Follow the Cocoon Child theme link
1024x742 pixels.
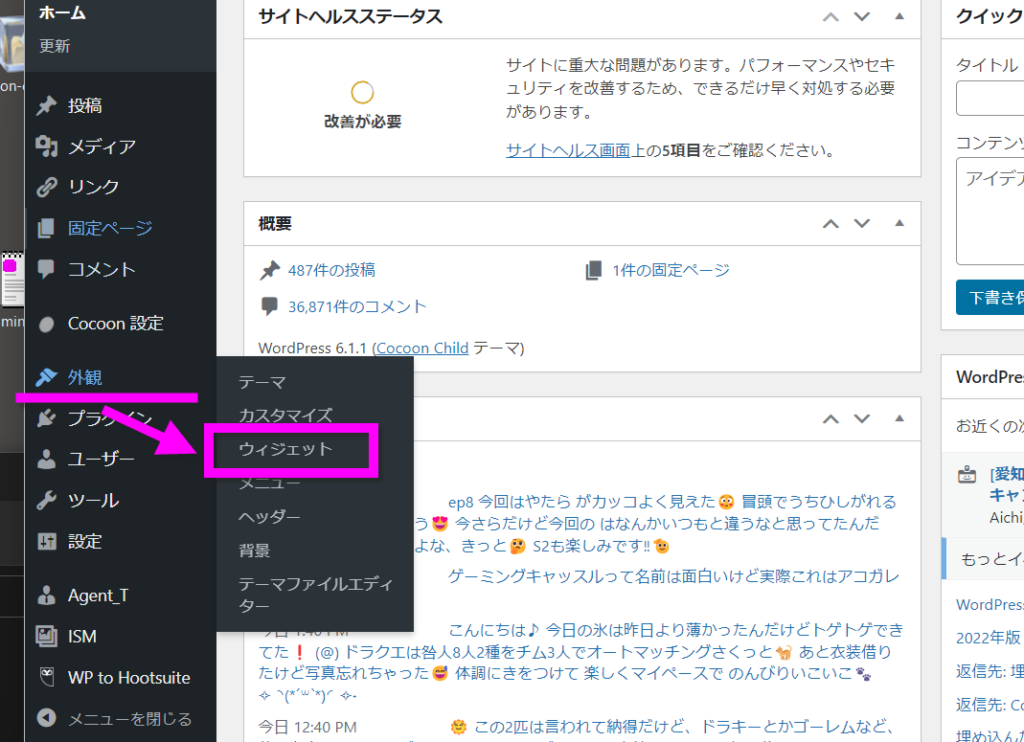[420, 348]
